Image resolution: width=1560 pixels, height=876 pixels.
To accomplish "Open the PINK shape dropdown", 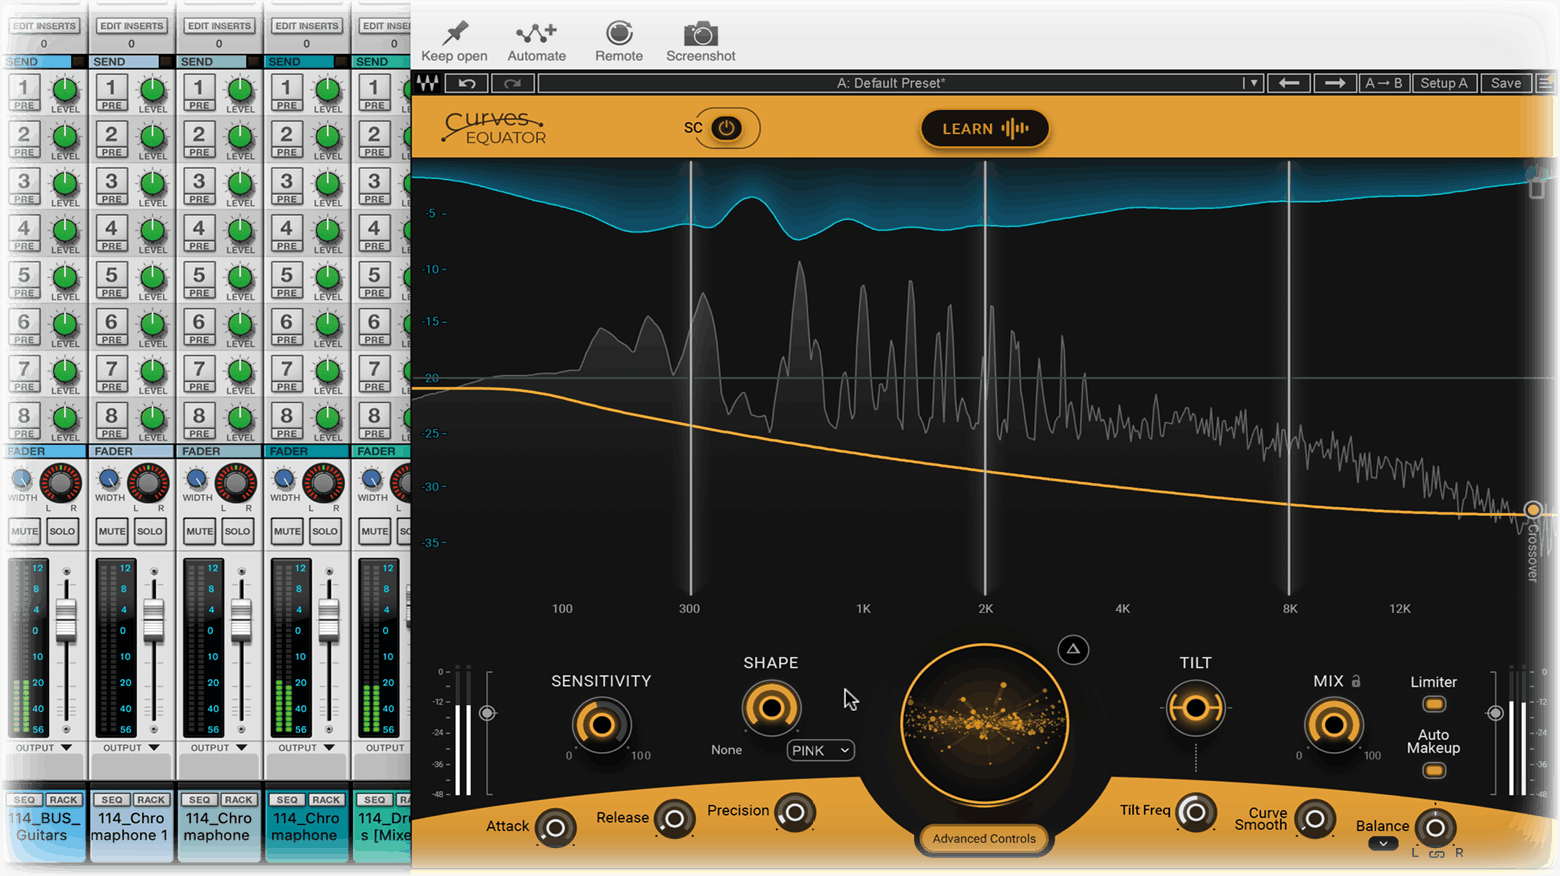I will 821,750.
